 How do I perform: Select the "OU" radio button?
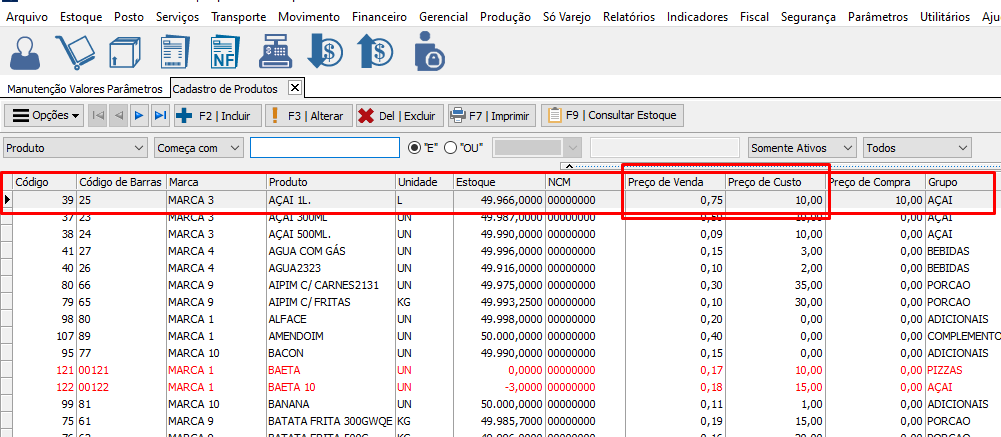(450, 148)
